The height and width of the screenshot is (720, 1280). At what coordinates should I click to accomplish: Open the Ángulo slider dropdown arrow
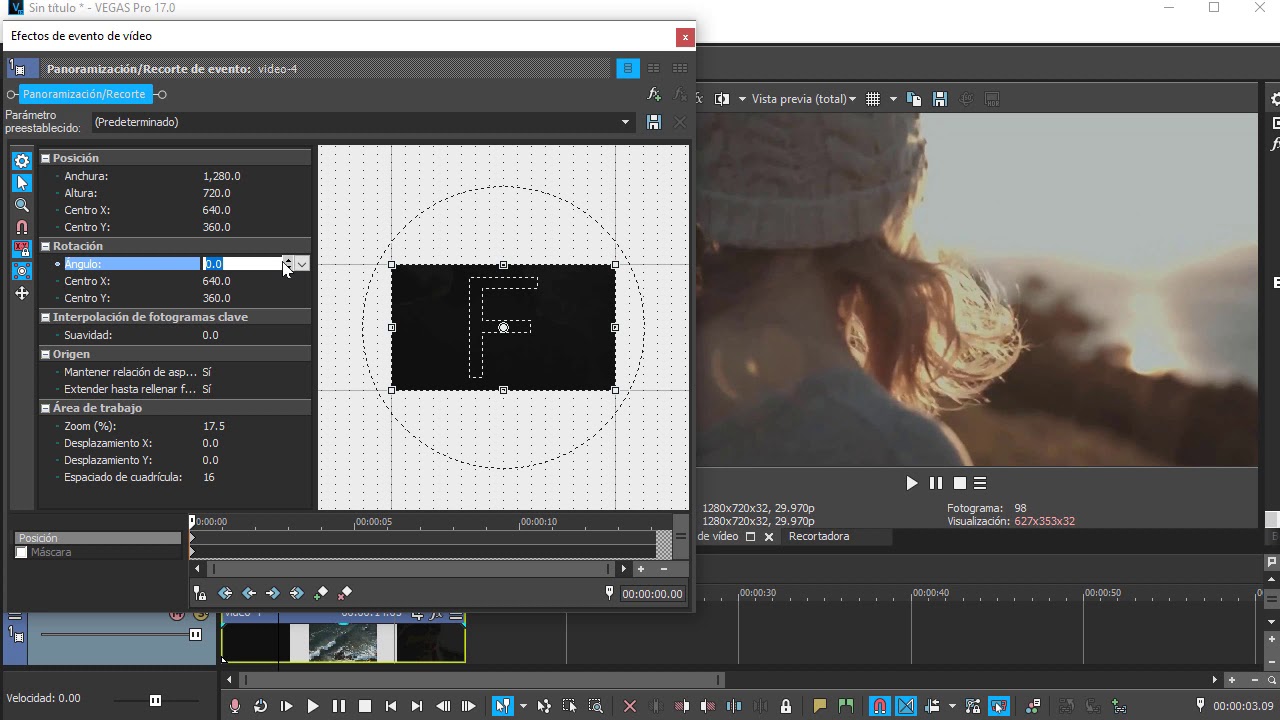coord(302,264)
